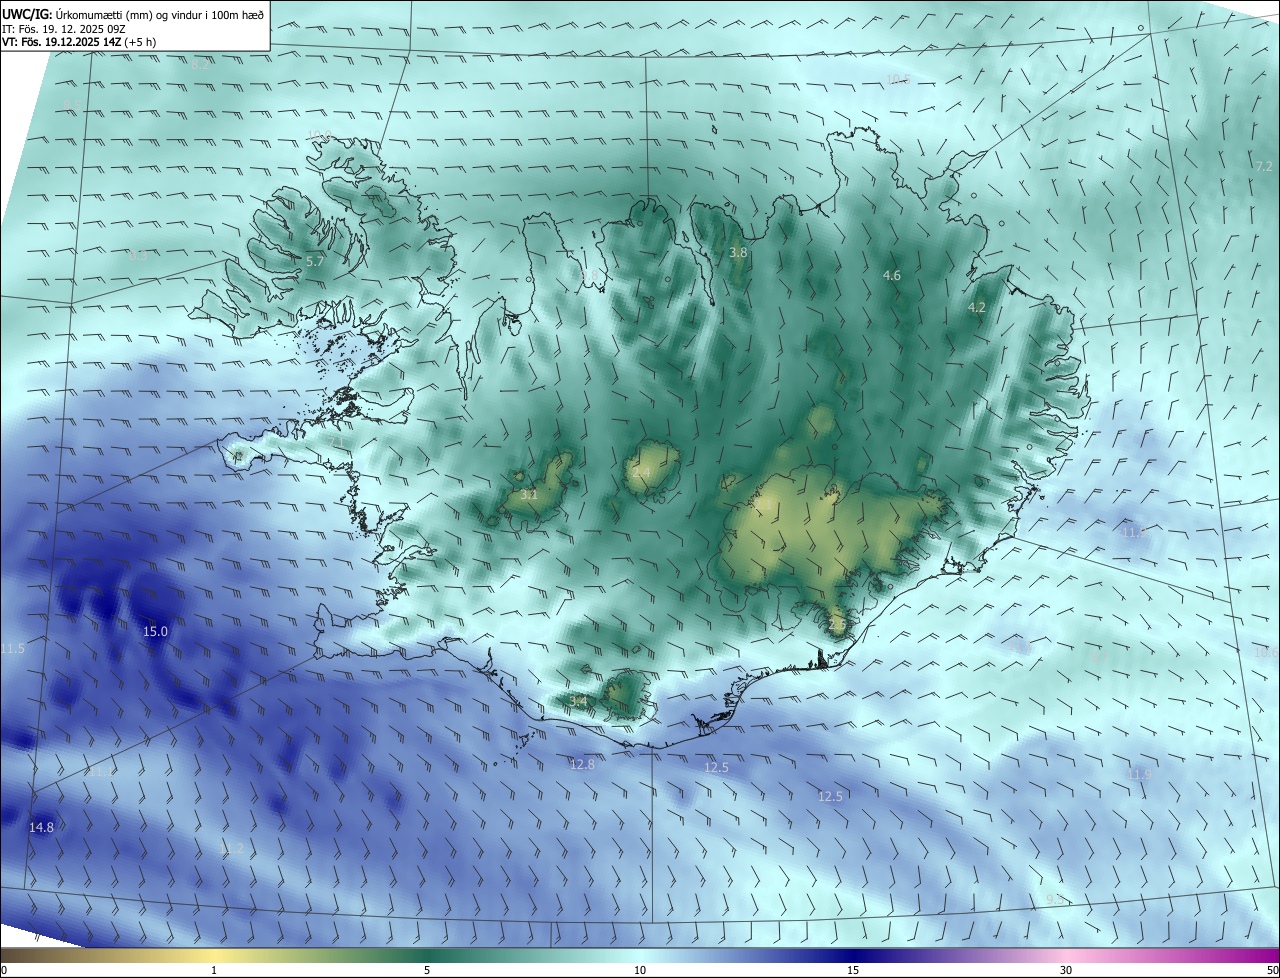Click the 15.0 value label

(x=155, y=631)
